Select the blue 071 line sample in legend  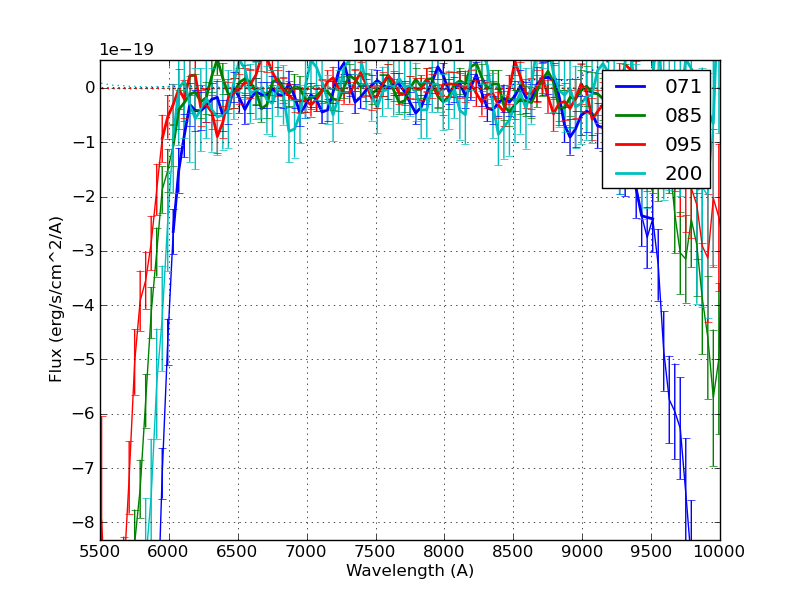[633, 85]
